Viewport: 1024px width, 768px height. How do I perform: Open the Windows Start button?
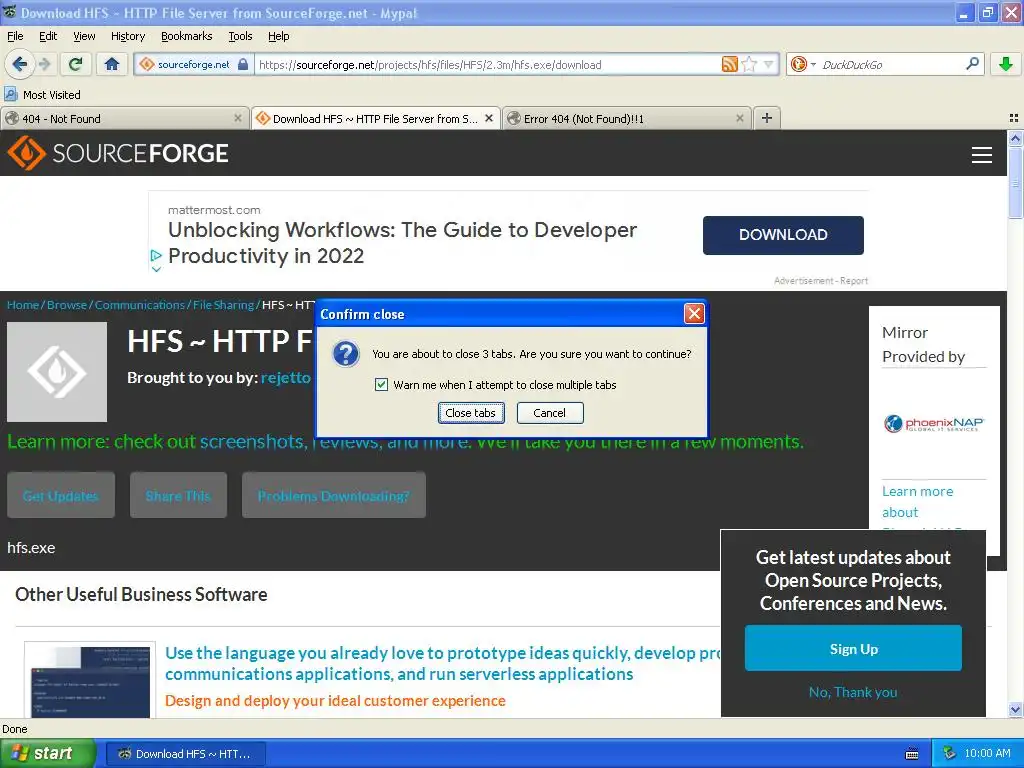coord(47,753)
